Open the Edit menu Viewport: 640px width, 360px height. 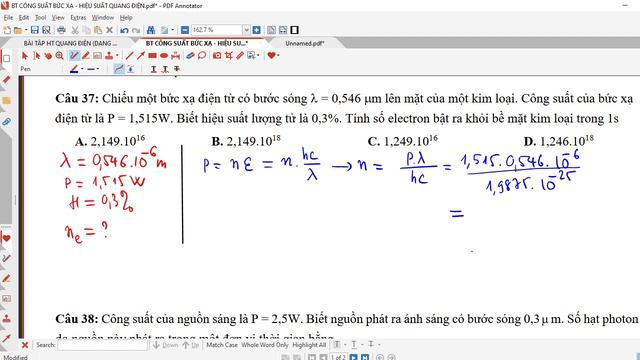(x=24, y=18)
